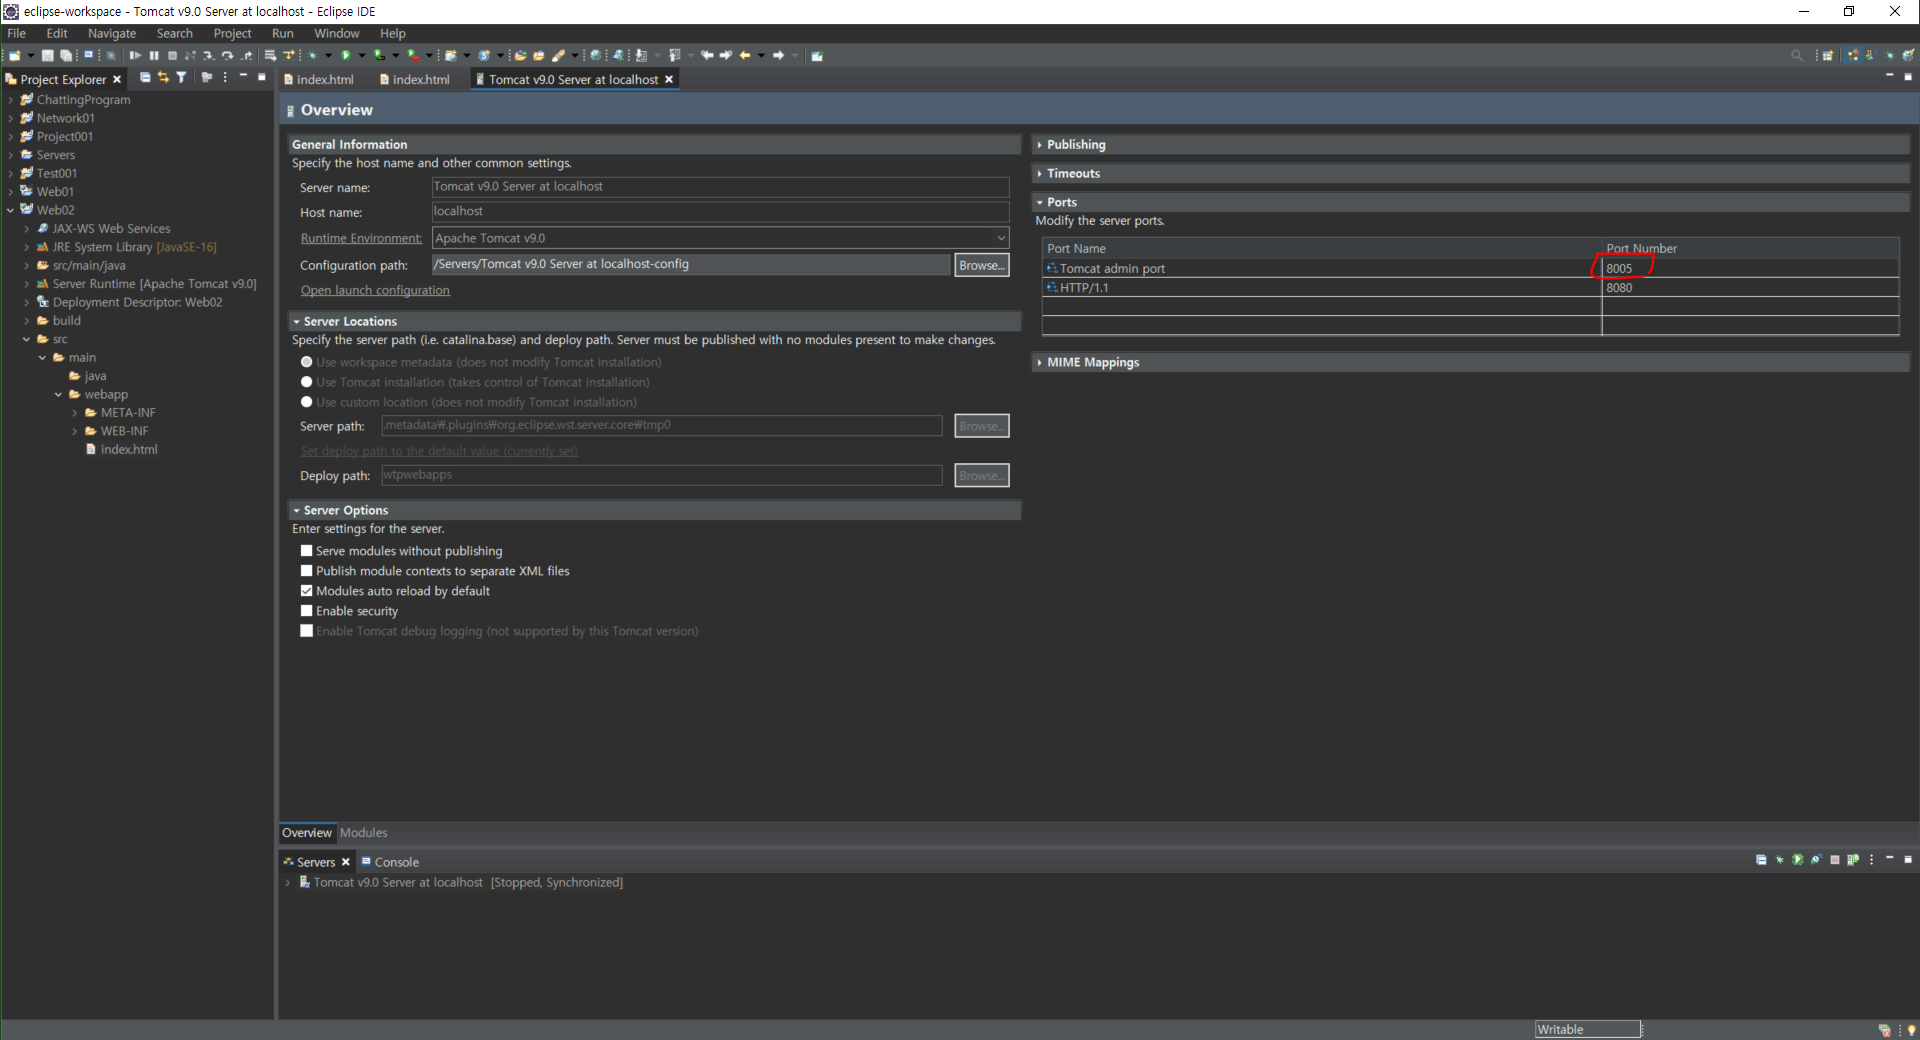Expand the MIME Mappings section
1920x1040 pixels.
click(x=1040, y=363)
